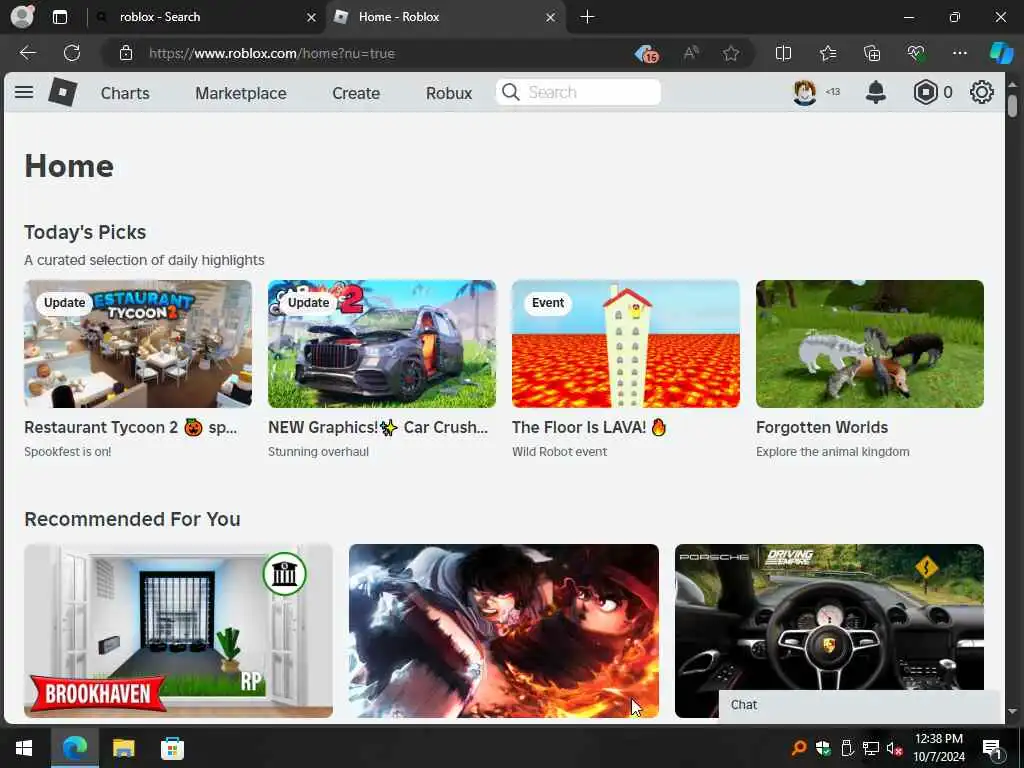The image size is (1024, 768).
Task: Expand the Chat panel
Action: (x=859, y=705)
